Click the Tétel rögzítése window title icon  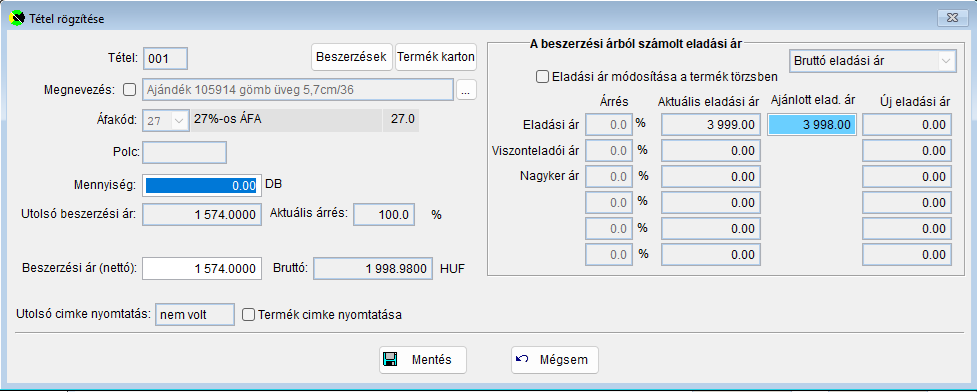[x=17, y=18]
